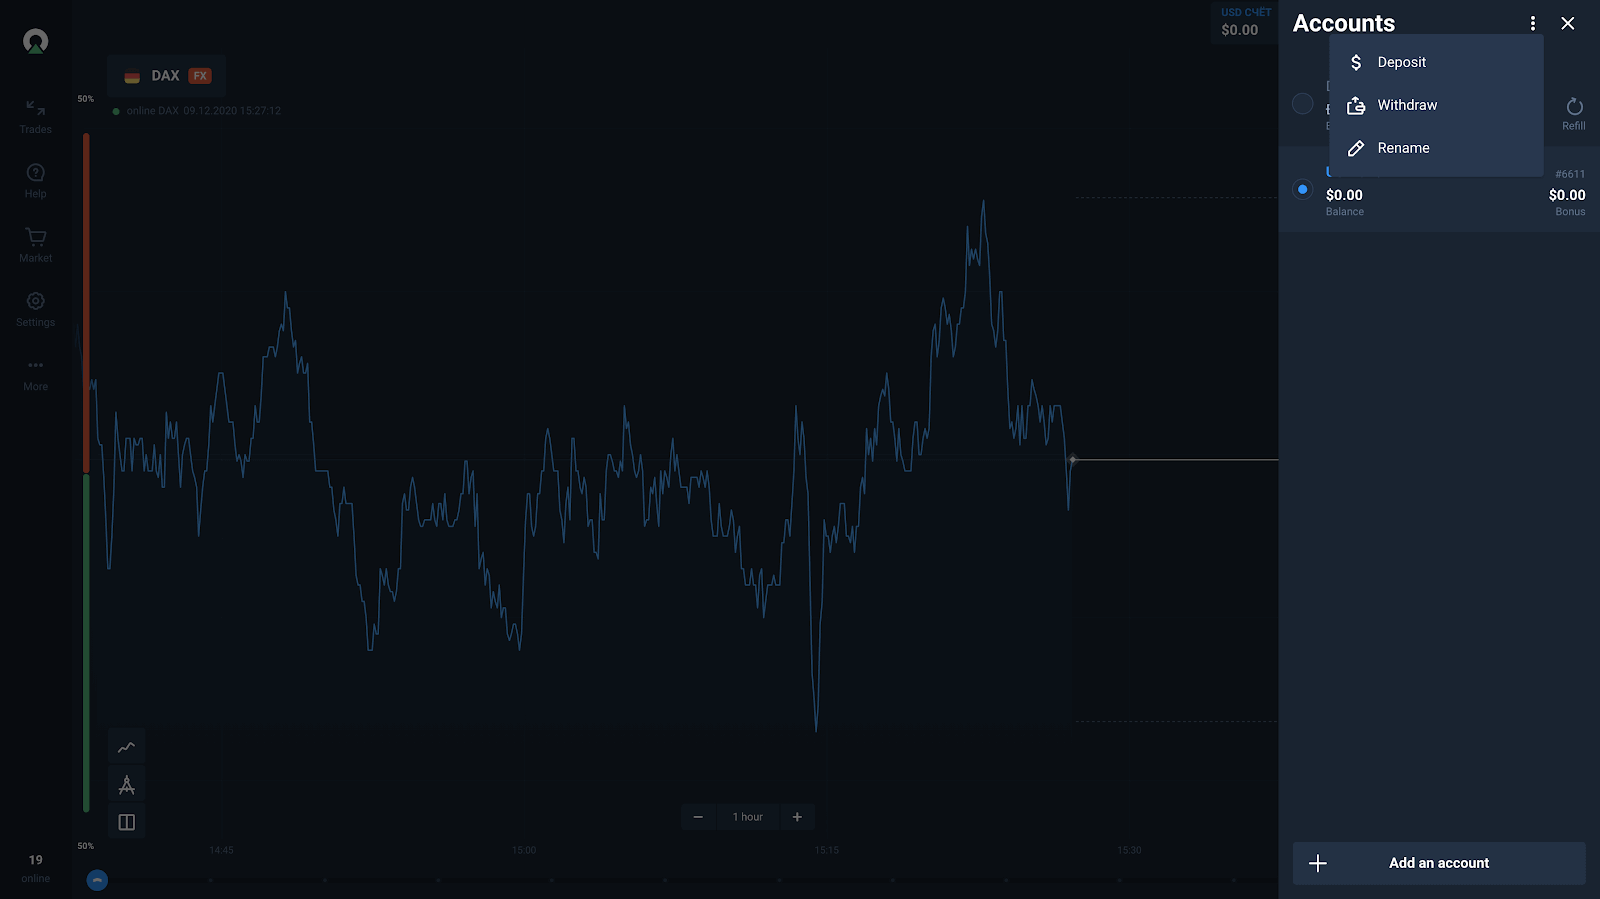This screenshot has height=899, width=1600.
Task: Open the Help section
Action: click(35, 180)
